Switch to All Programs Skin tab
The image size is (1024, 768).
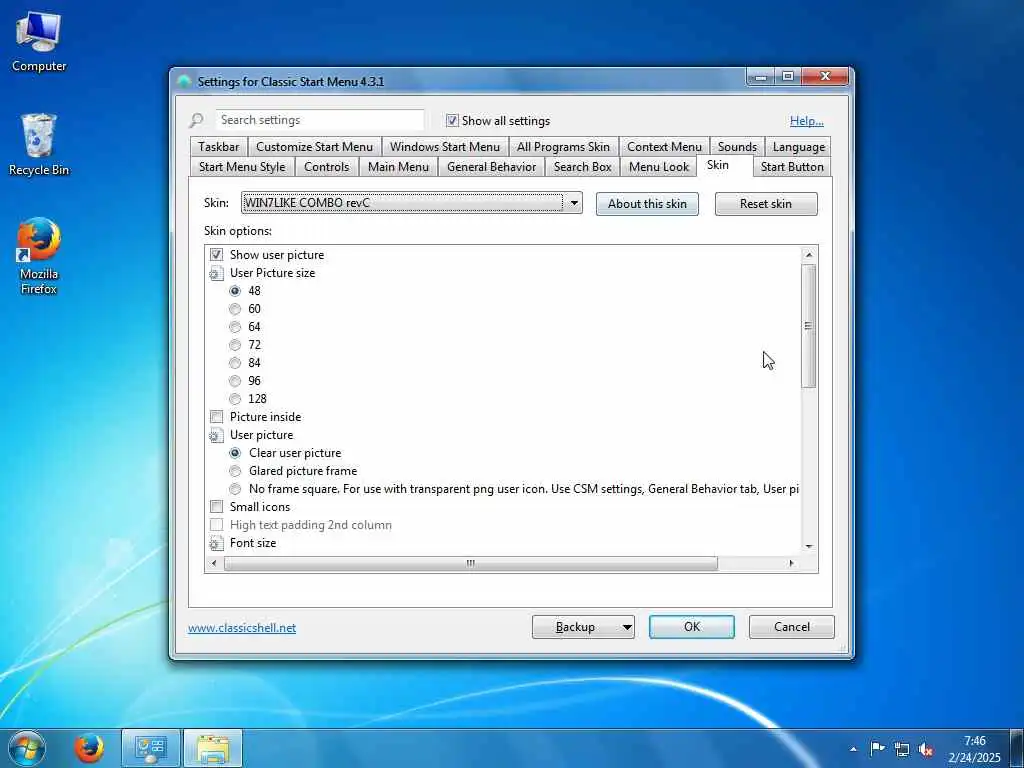pyautogui.click(x=563, y=147)
